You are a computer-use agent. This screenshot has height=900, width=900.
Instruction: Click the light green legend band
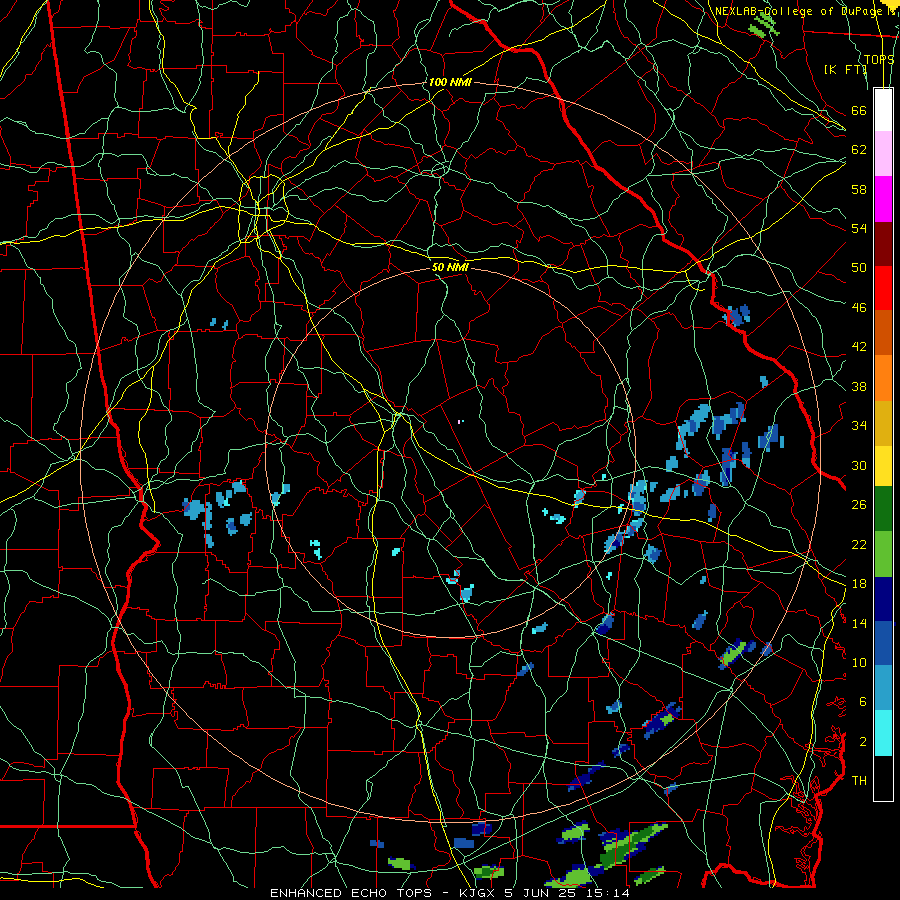[883, 554]
